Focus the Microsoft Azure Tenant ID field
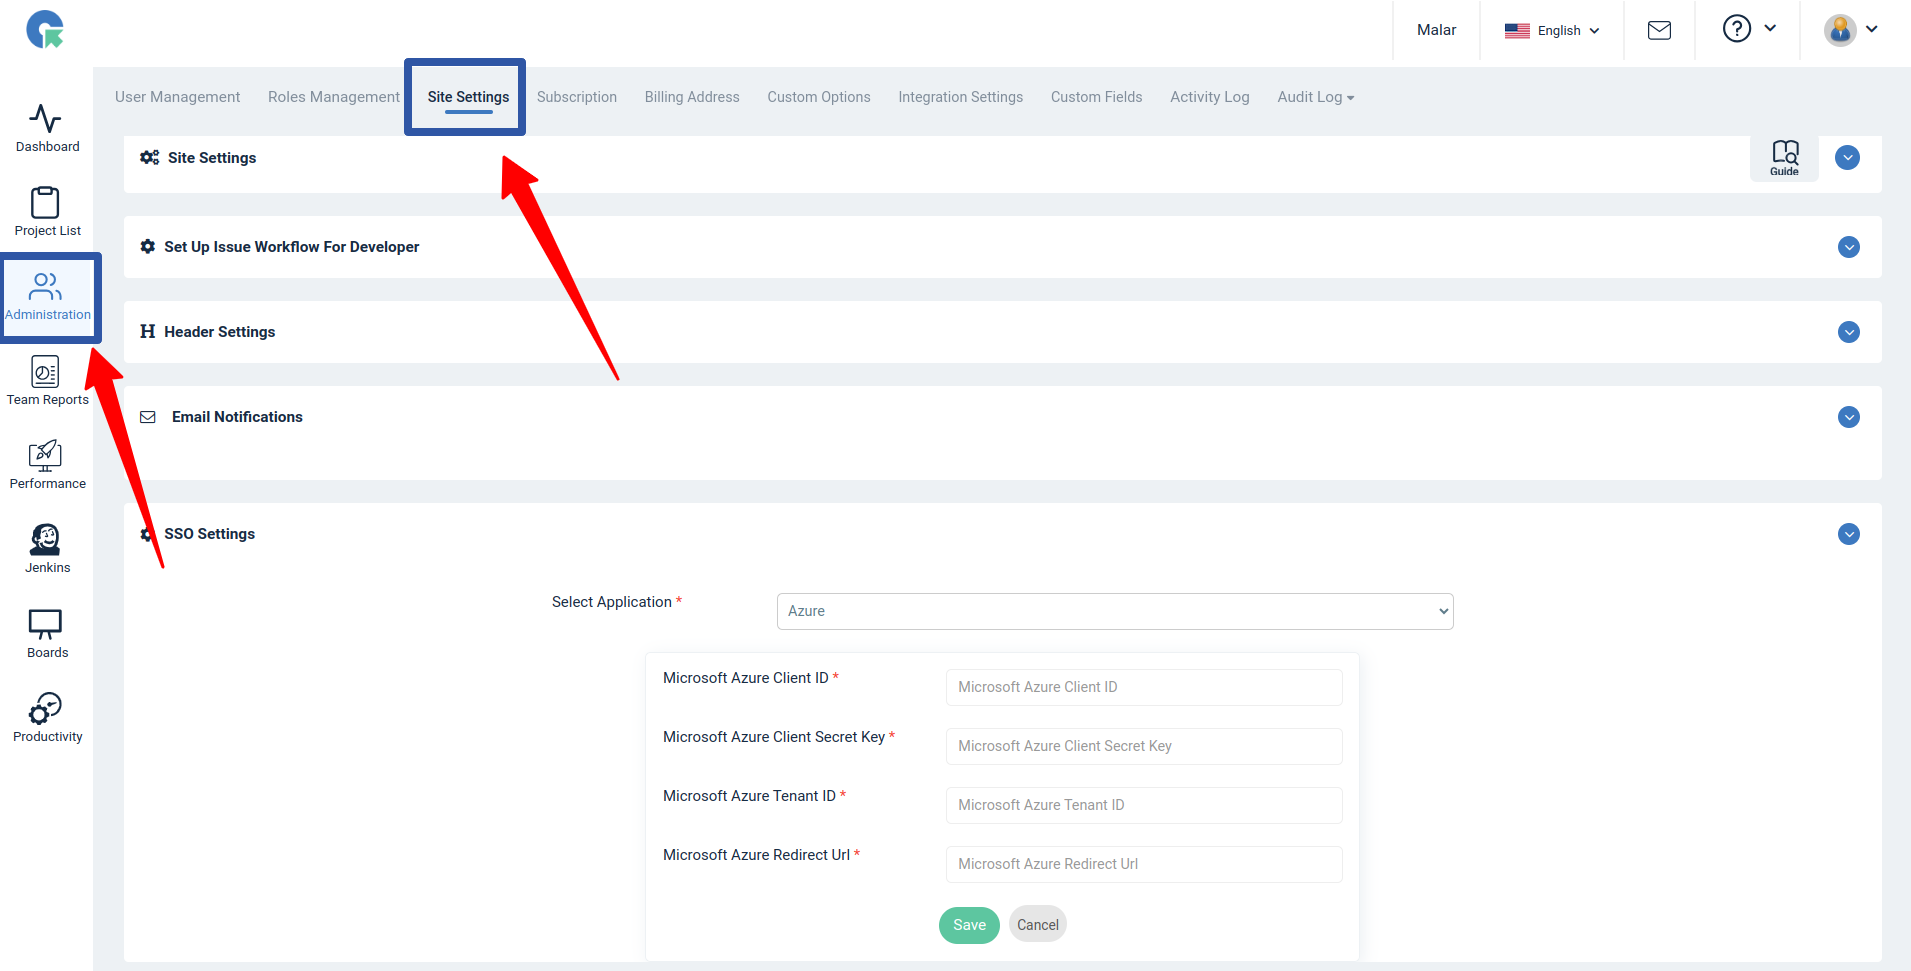The height and width of the screenshot is (971, 1911). point(1144,805)
